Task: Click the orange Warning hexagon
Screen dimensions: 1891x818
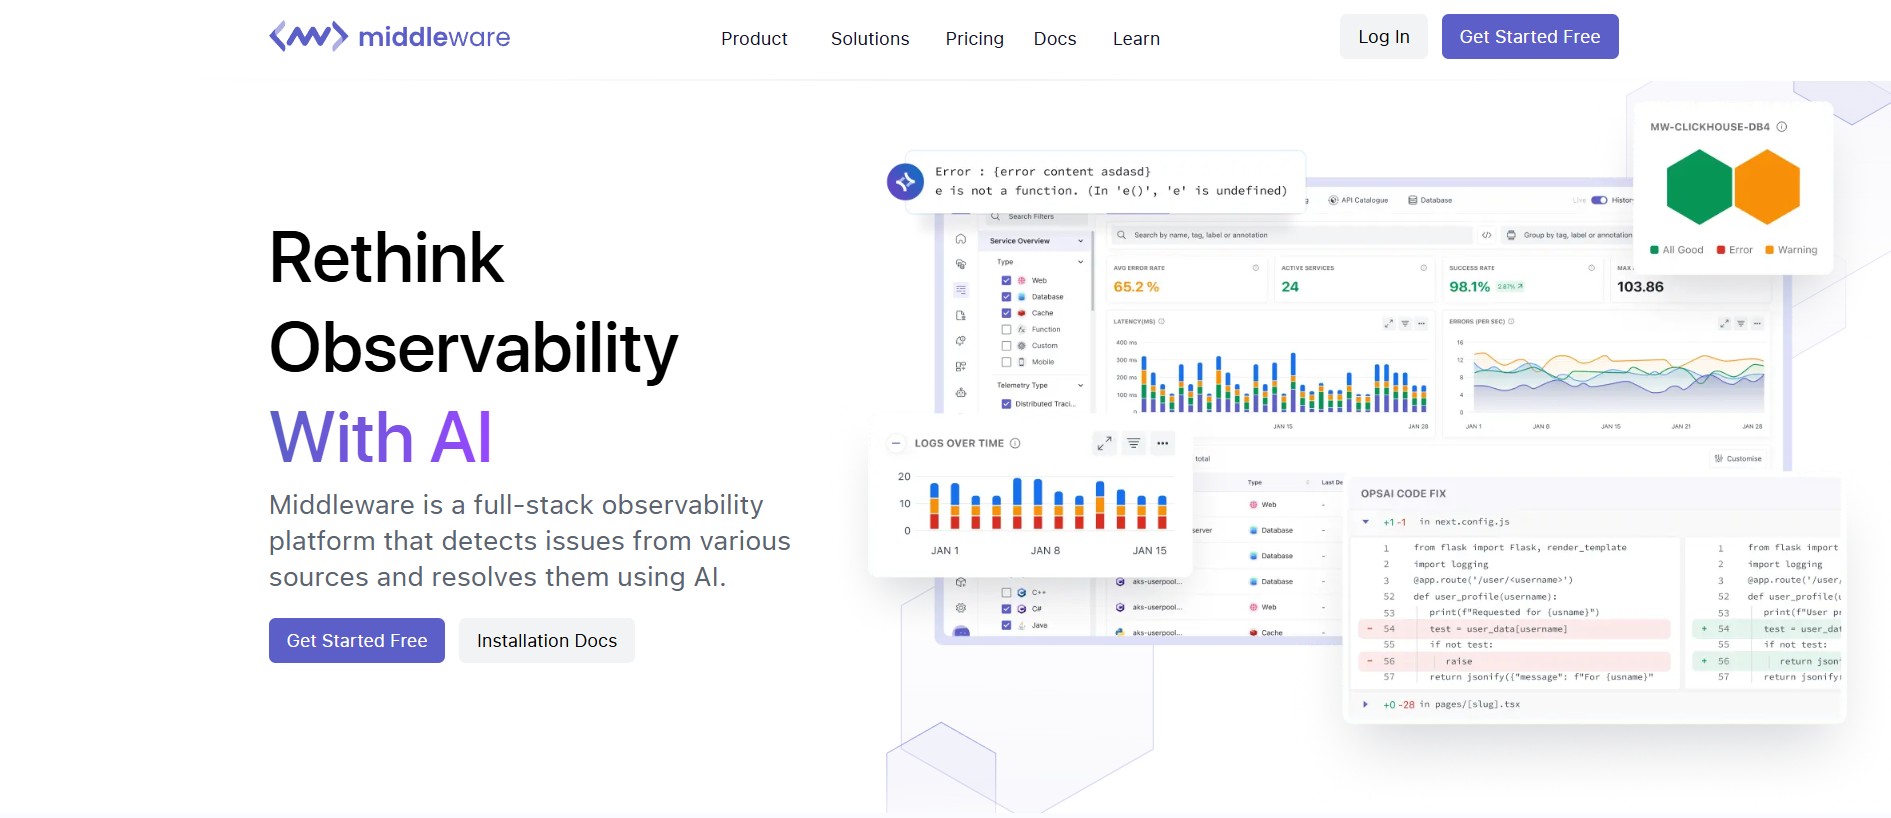Action: click(x=1767, y=187)
